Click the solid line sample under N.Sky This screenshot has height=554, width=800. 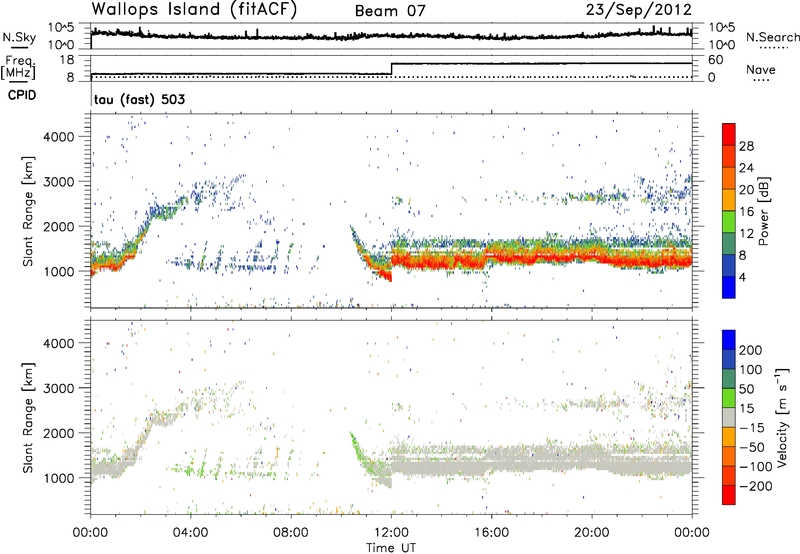coord(19,47)
